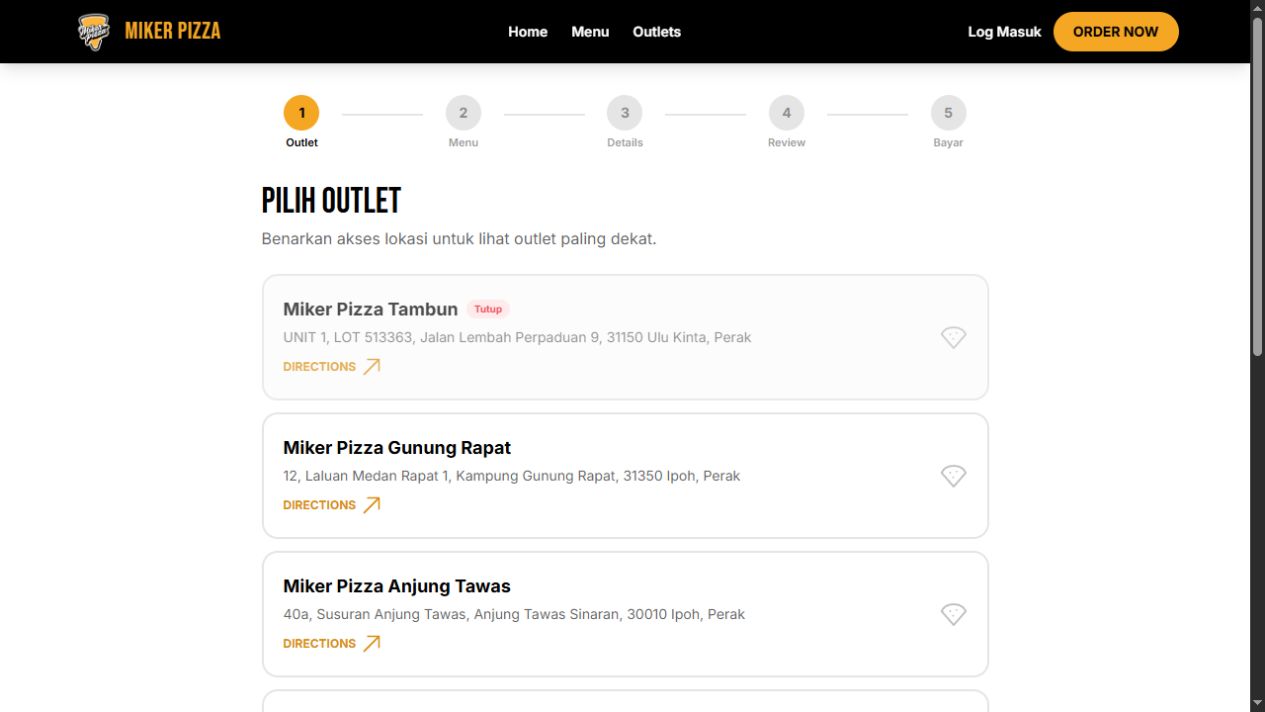Screen dimensions: 1265x712
Task: Select step 1 Outlet circle
Action: click(x=302, y=113)
